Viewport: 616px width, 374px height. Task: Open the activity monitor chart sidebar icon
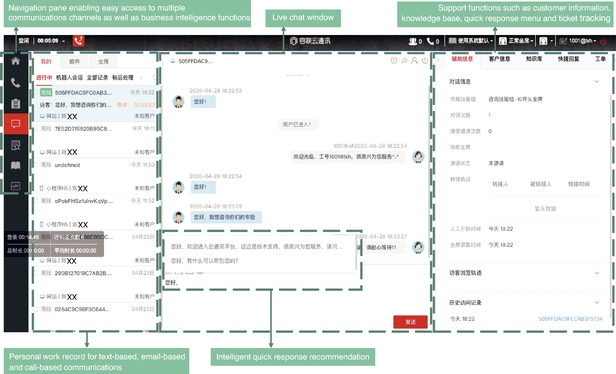click(x=15, y=186)
